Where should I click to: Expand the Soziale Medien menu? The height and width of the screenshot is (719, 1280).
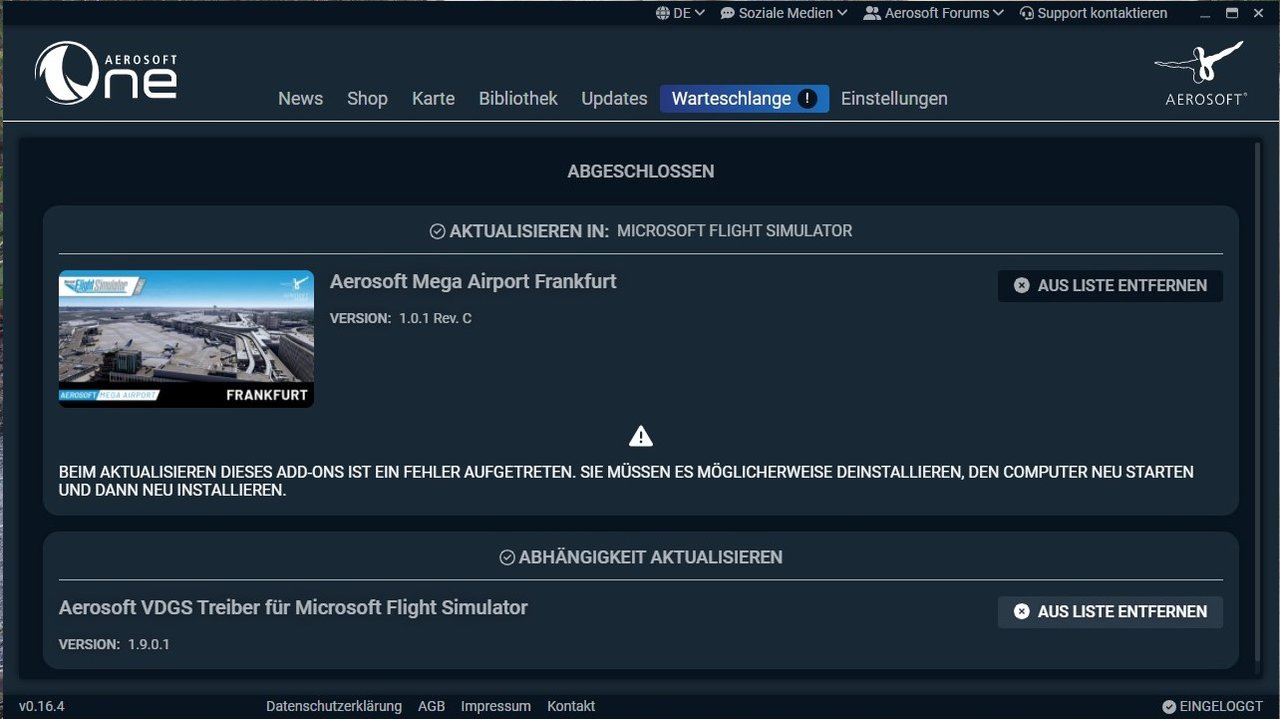pyautogui.click(x=784, y=13)
